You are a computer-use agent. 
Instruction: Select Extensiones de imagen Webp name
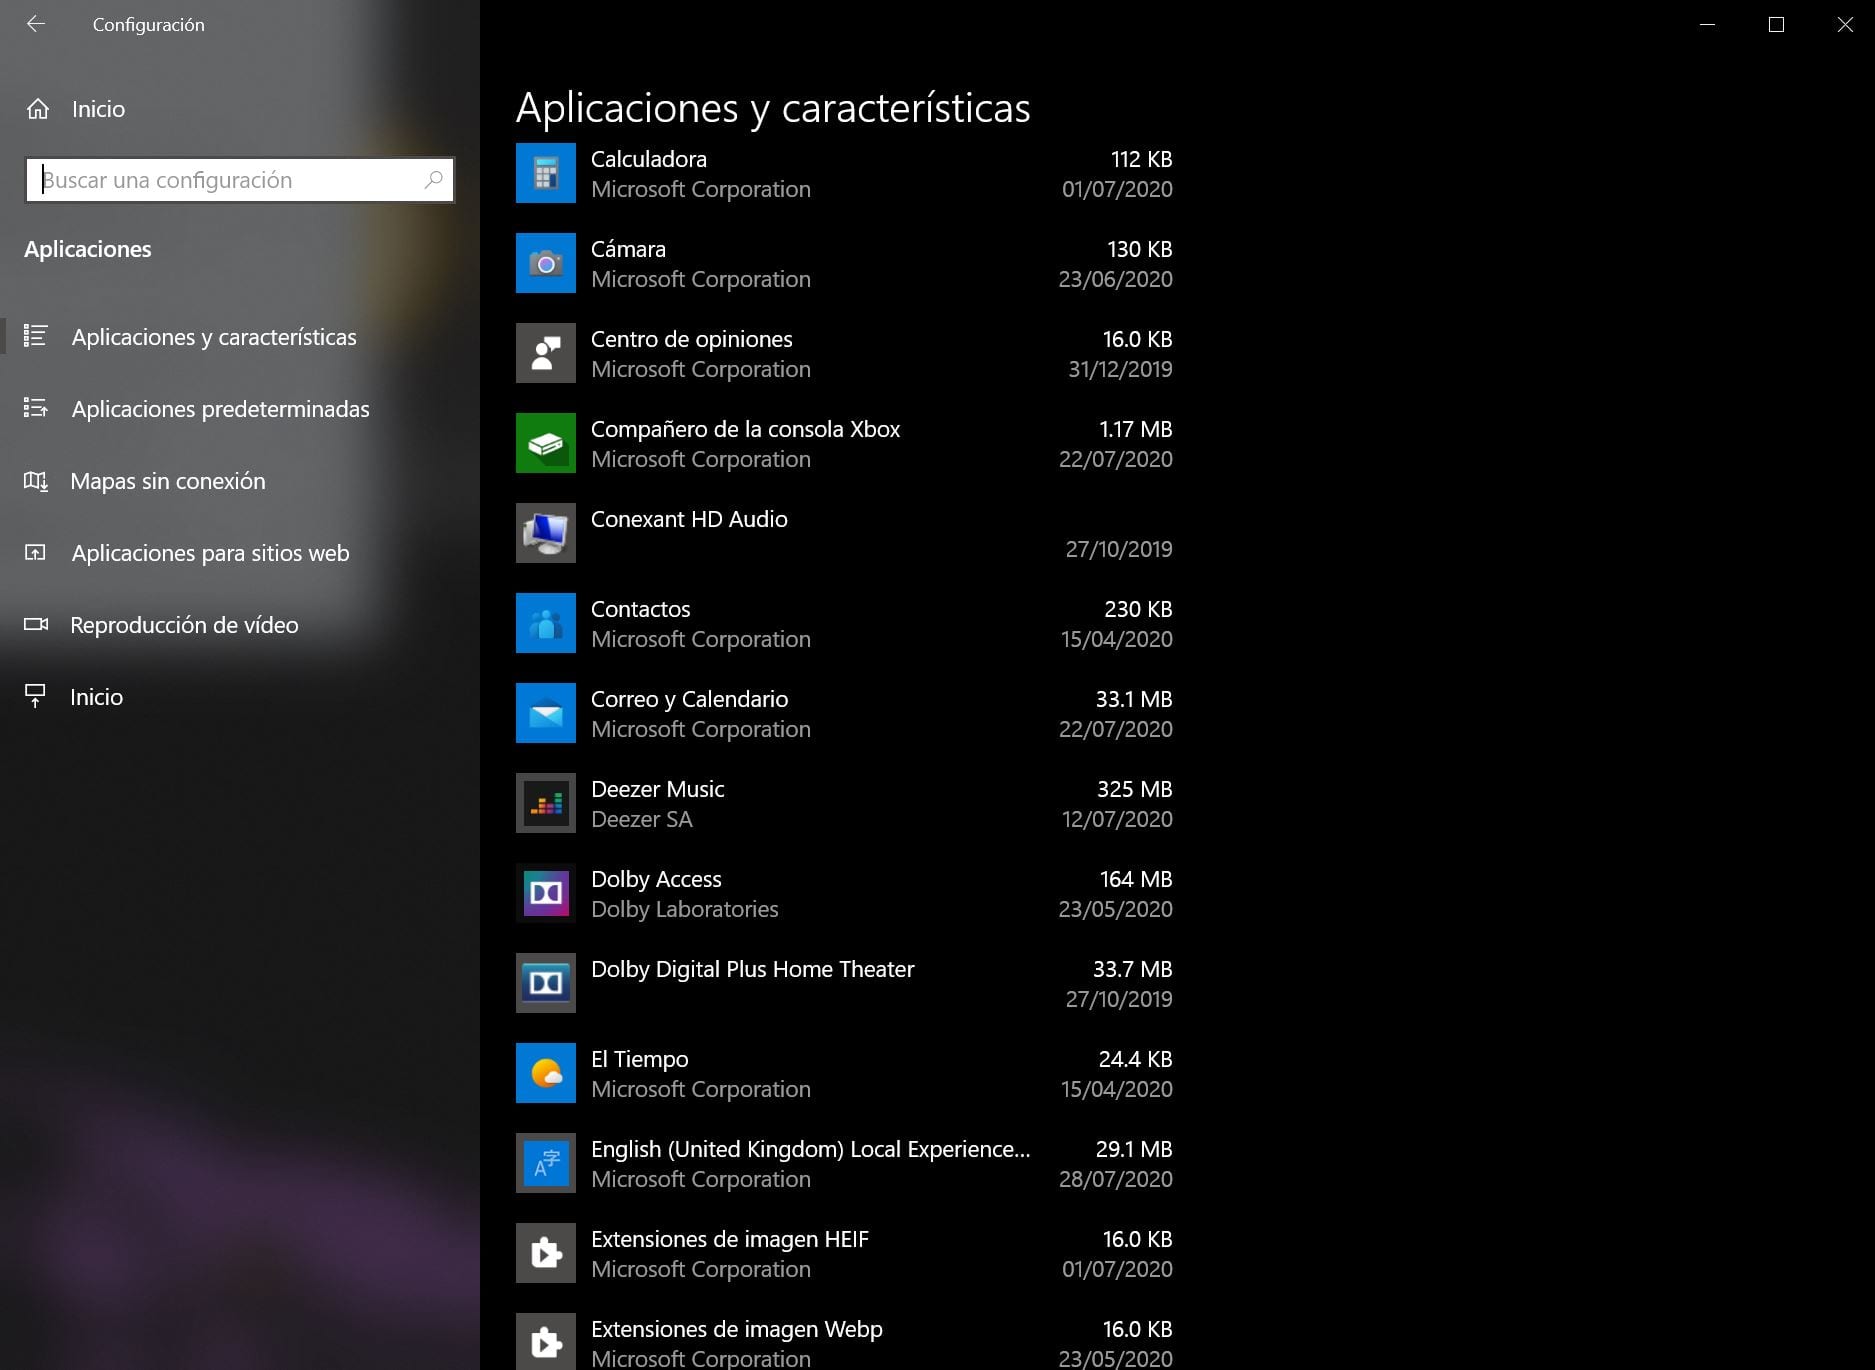click(x=737, y=1329)
